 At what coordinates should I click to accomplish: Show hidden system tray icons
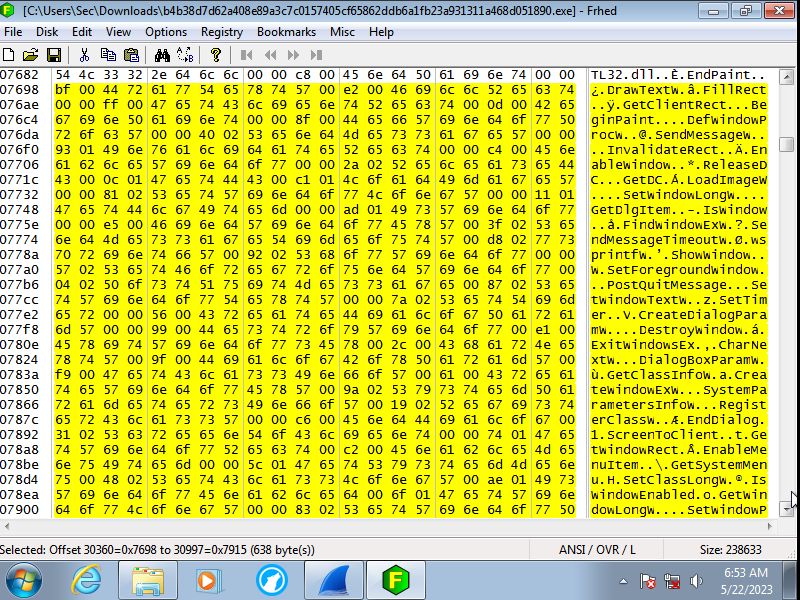click(623, 581)
